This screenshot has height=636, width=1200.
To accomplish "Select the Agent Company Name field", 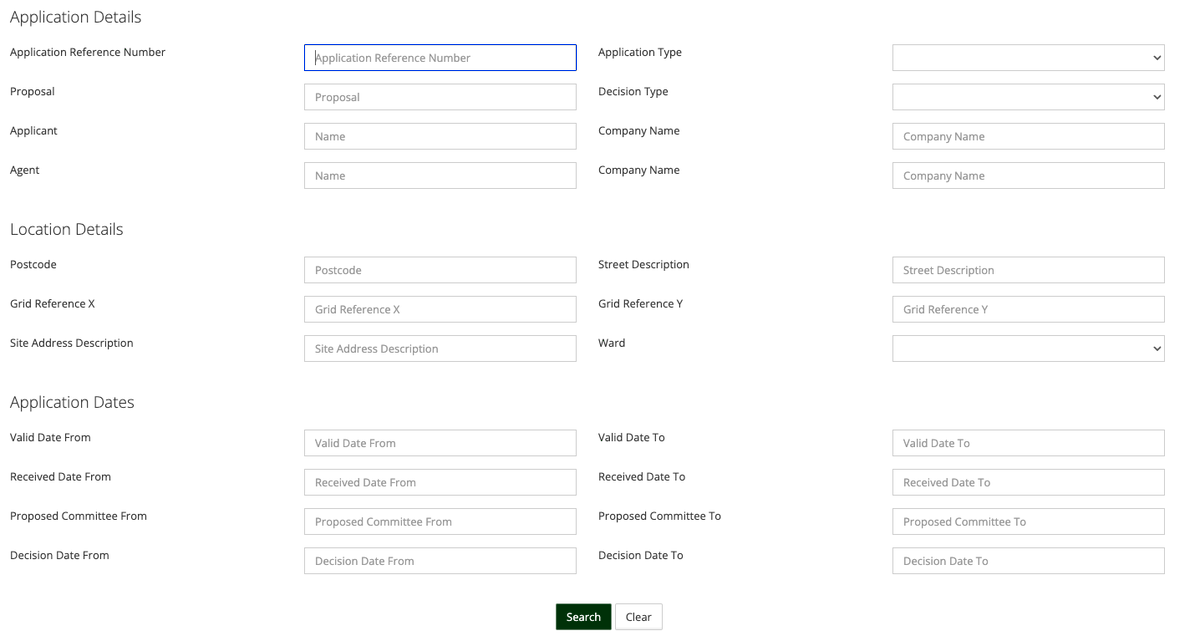I will tap(1028, 175).
